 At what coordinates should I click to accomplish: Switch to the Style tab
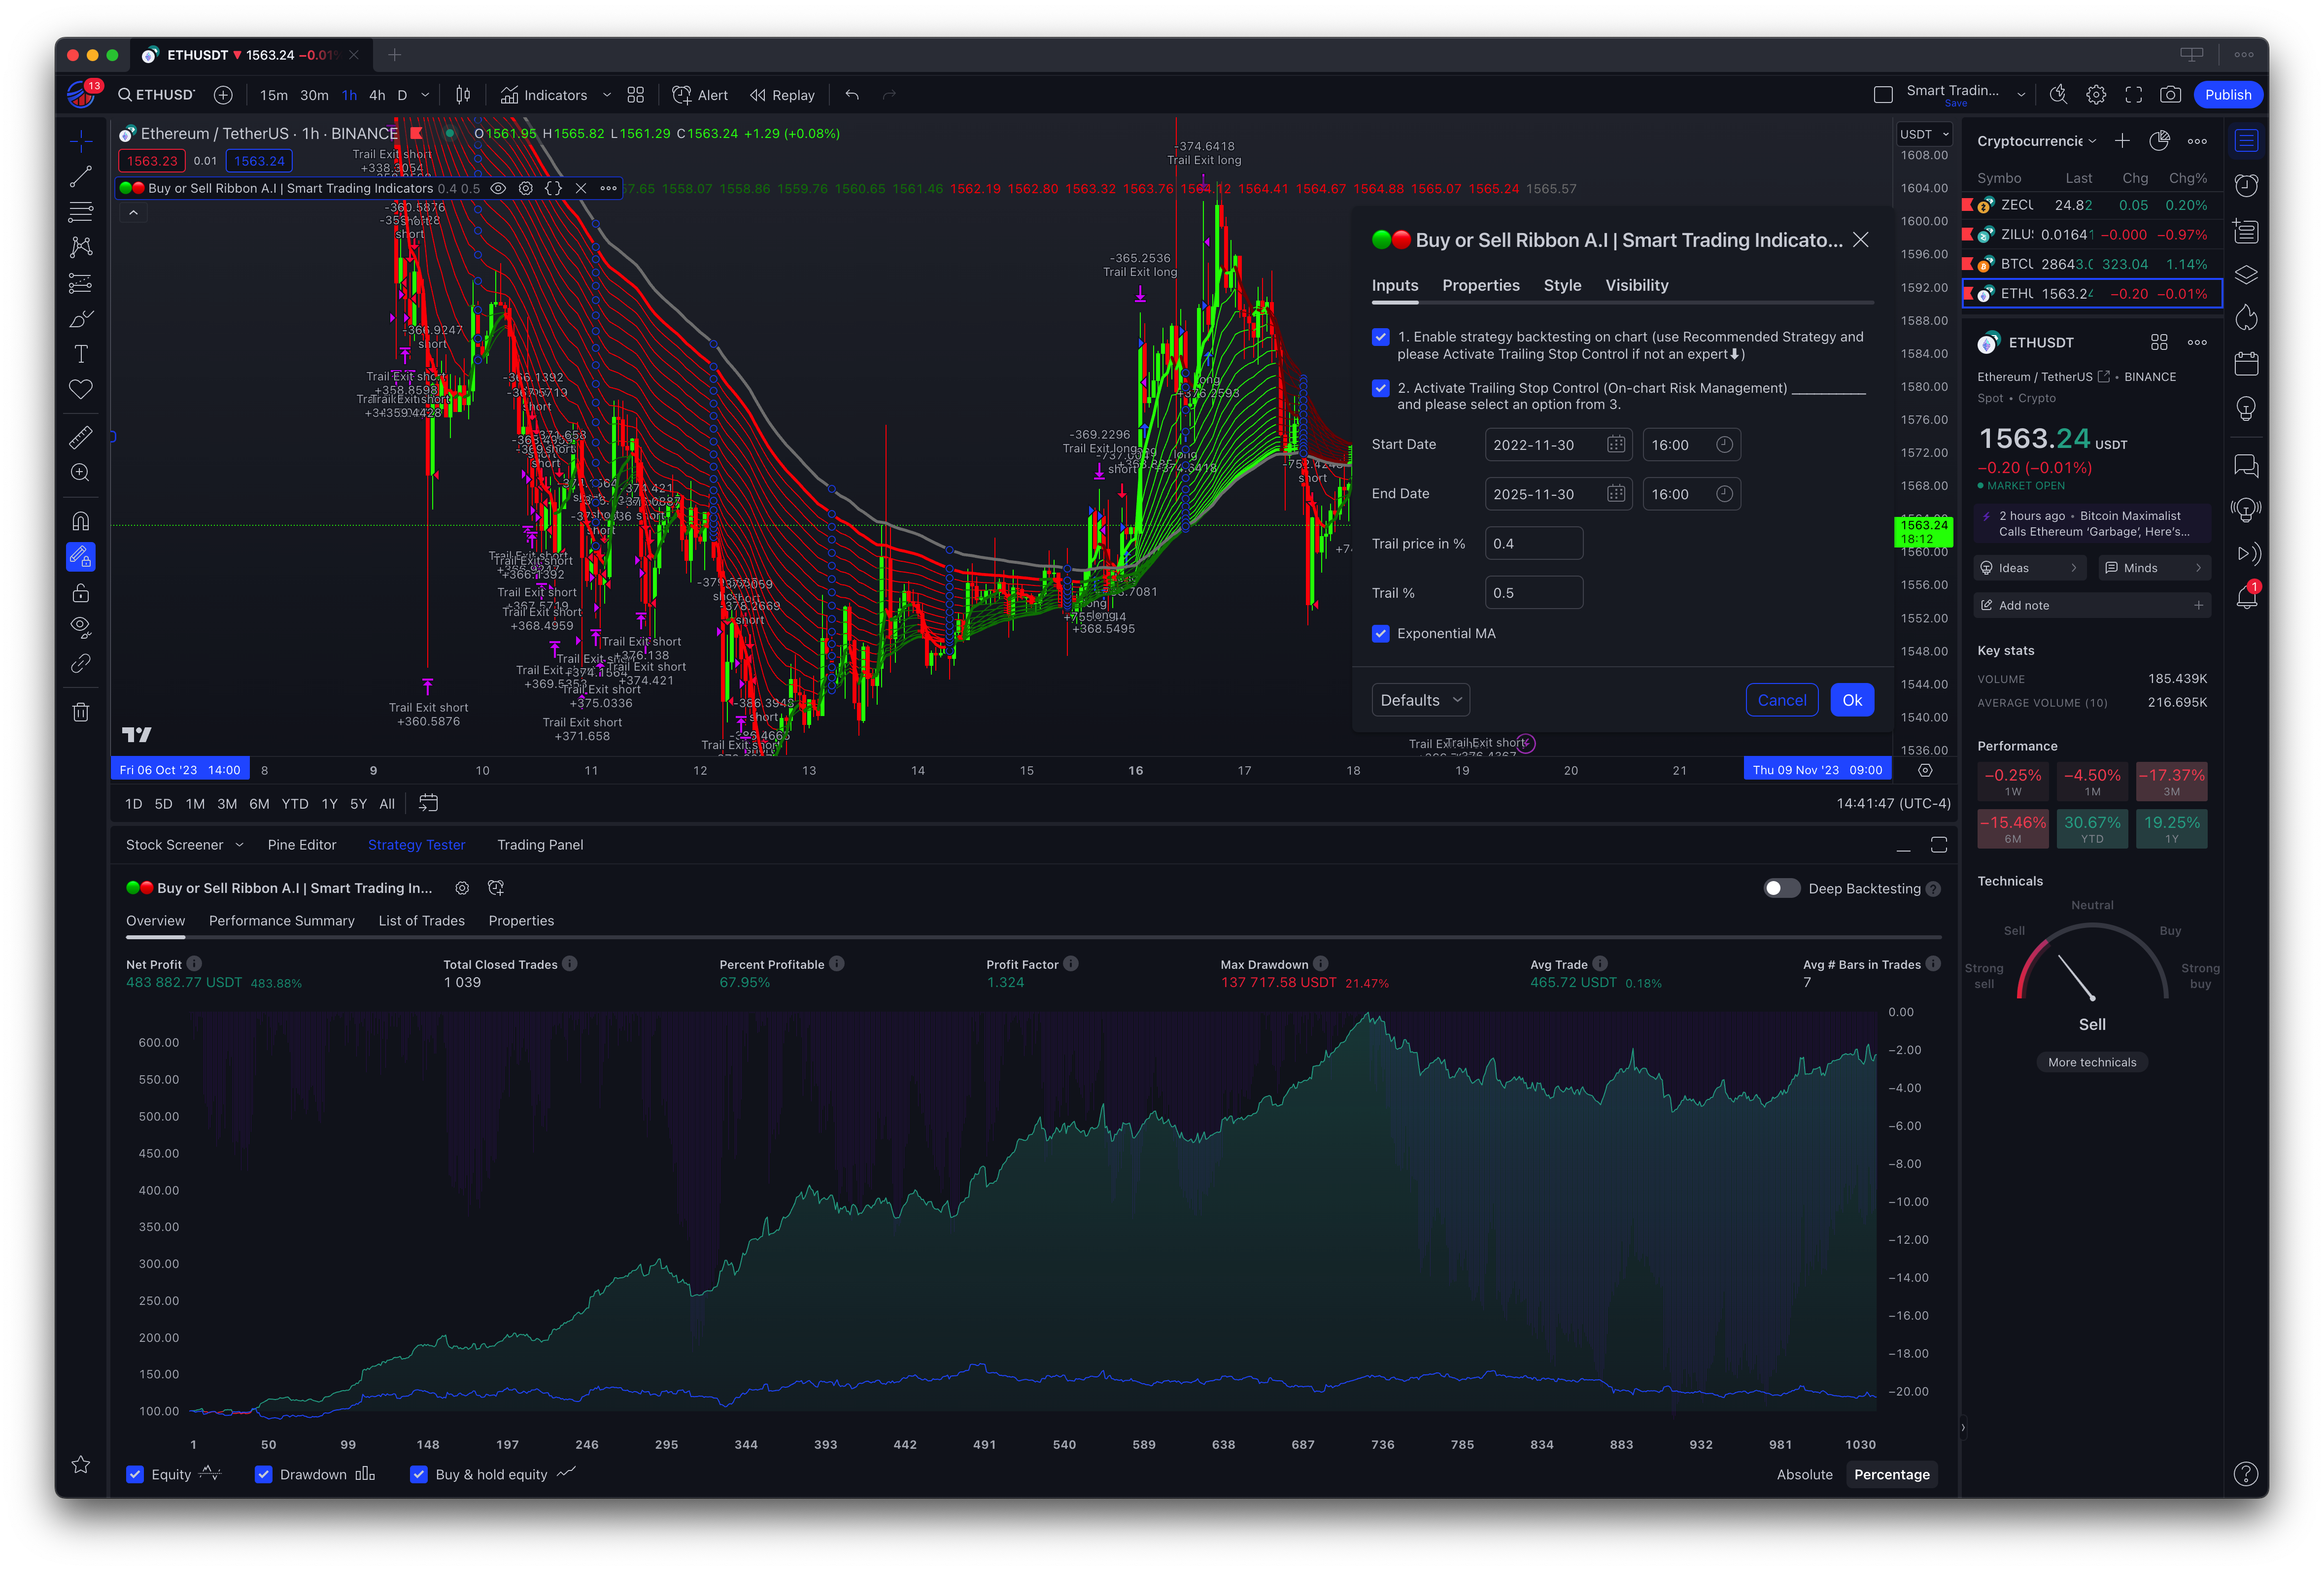[1562, 286]
